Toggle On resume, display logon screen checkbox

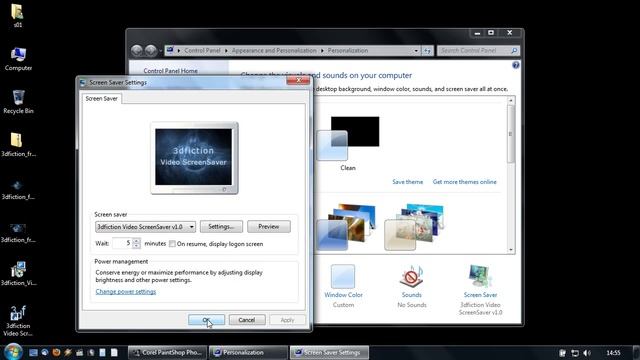(x=172, y=244)
